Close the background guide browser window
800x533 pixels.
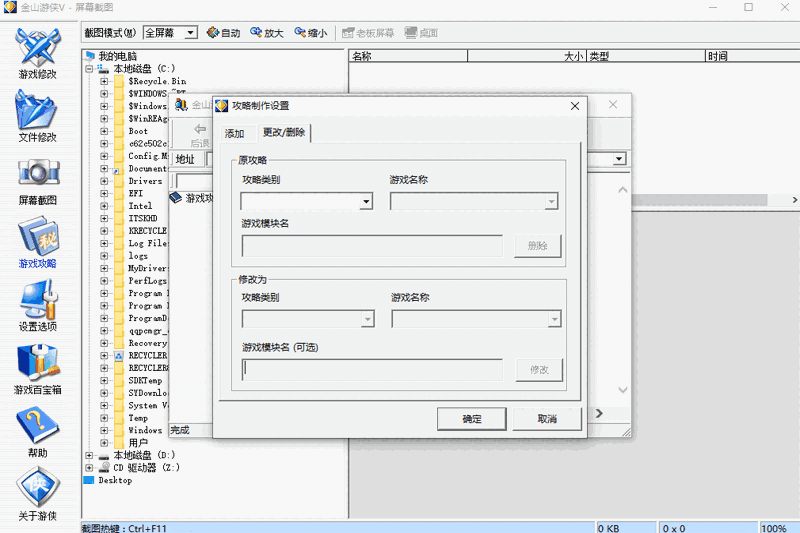point(613,104)
